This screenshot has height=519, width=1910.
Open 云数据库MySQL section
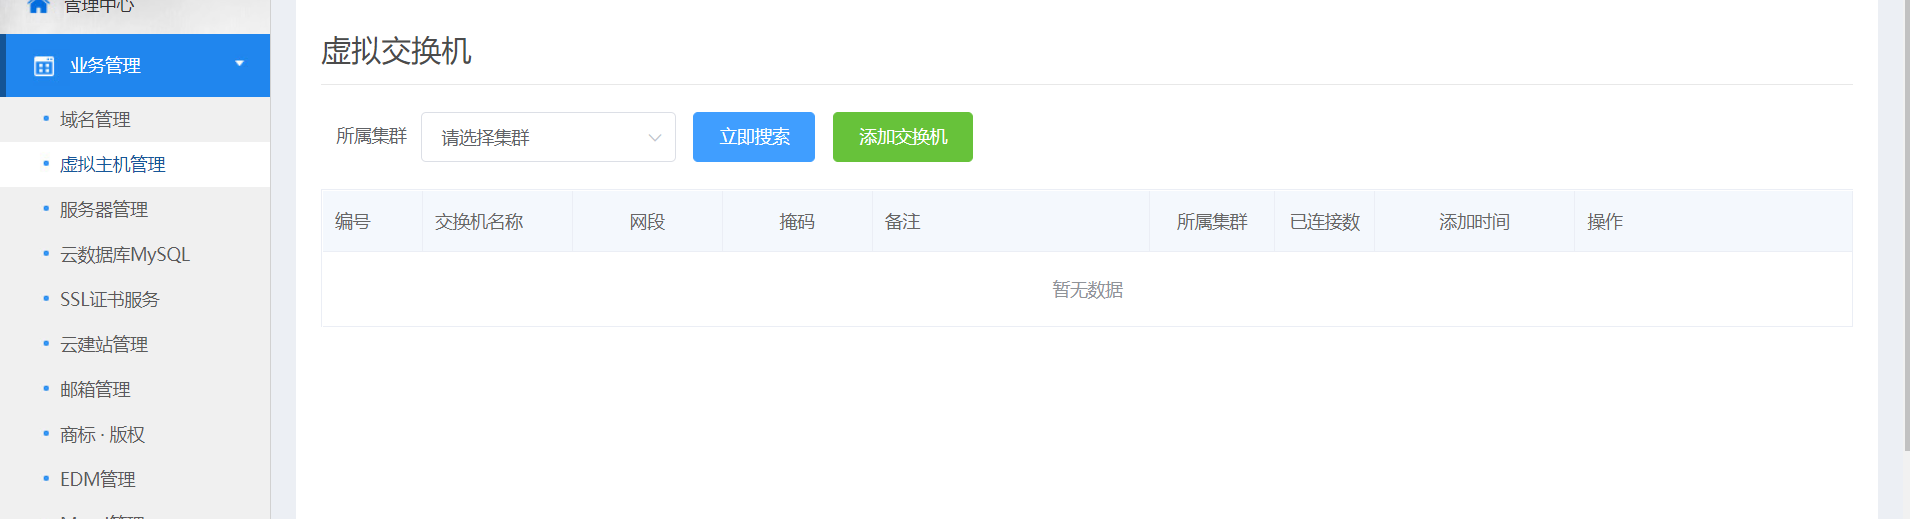pos(124,255)
